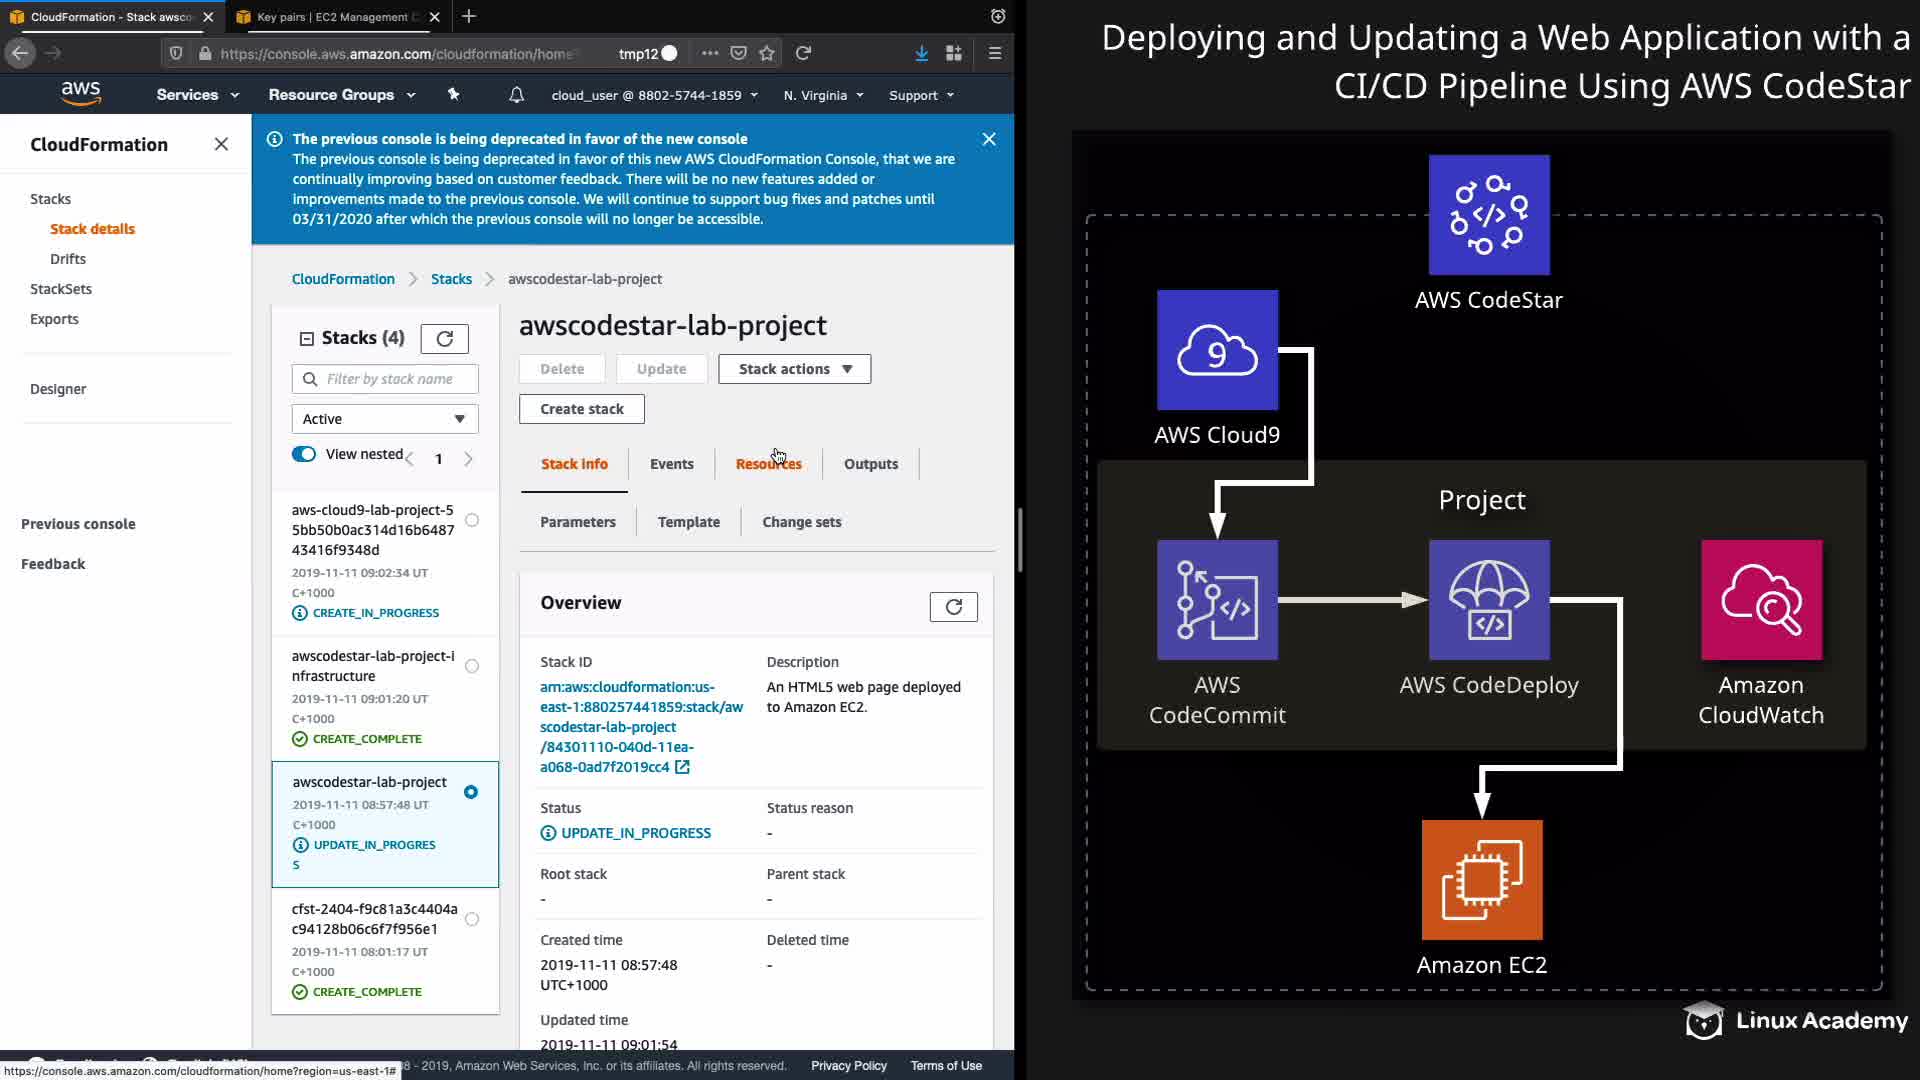Close the CloudFormation side panel
The width and height of the screenshot is (1920, 1080).
click(x=221, y=144)
